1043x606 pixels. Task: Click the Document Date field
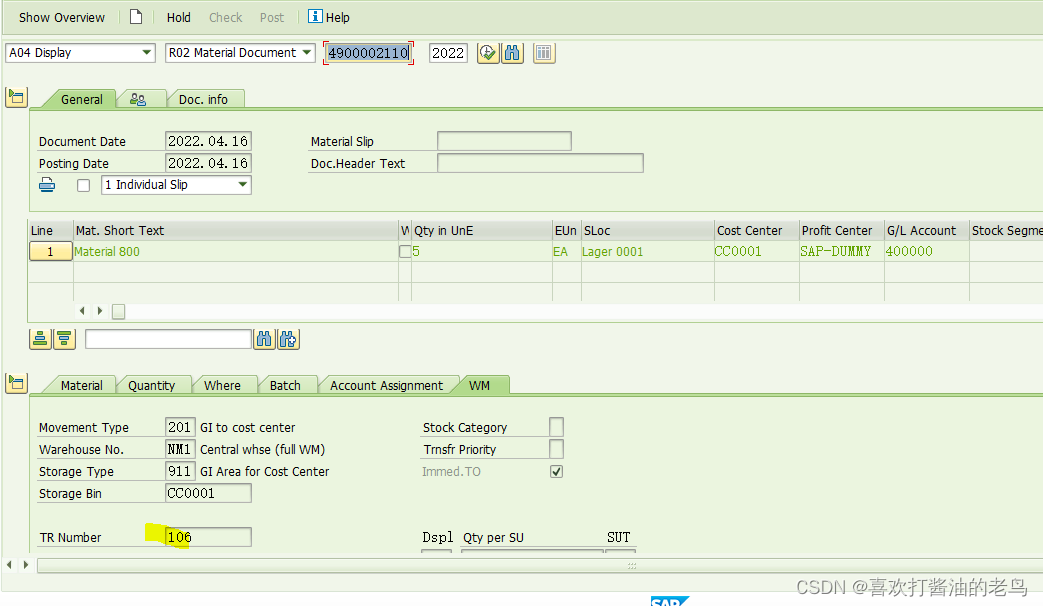[x=208, y=141]
